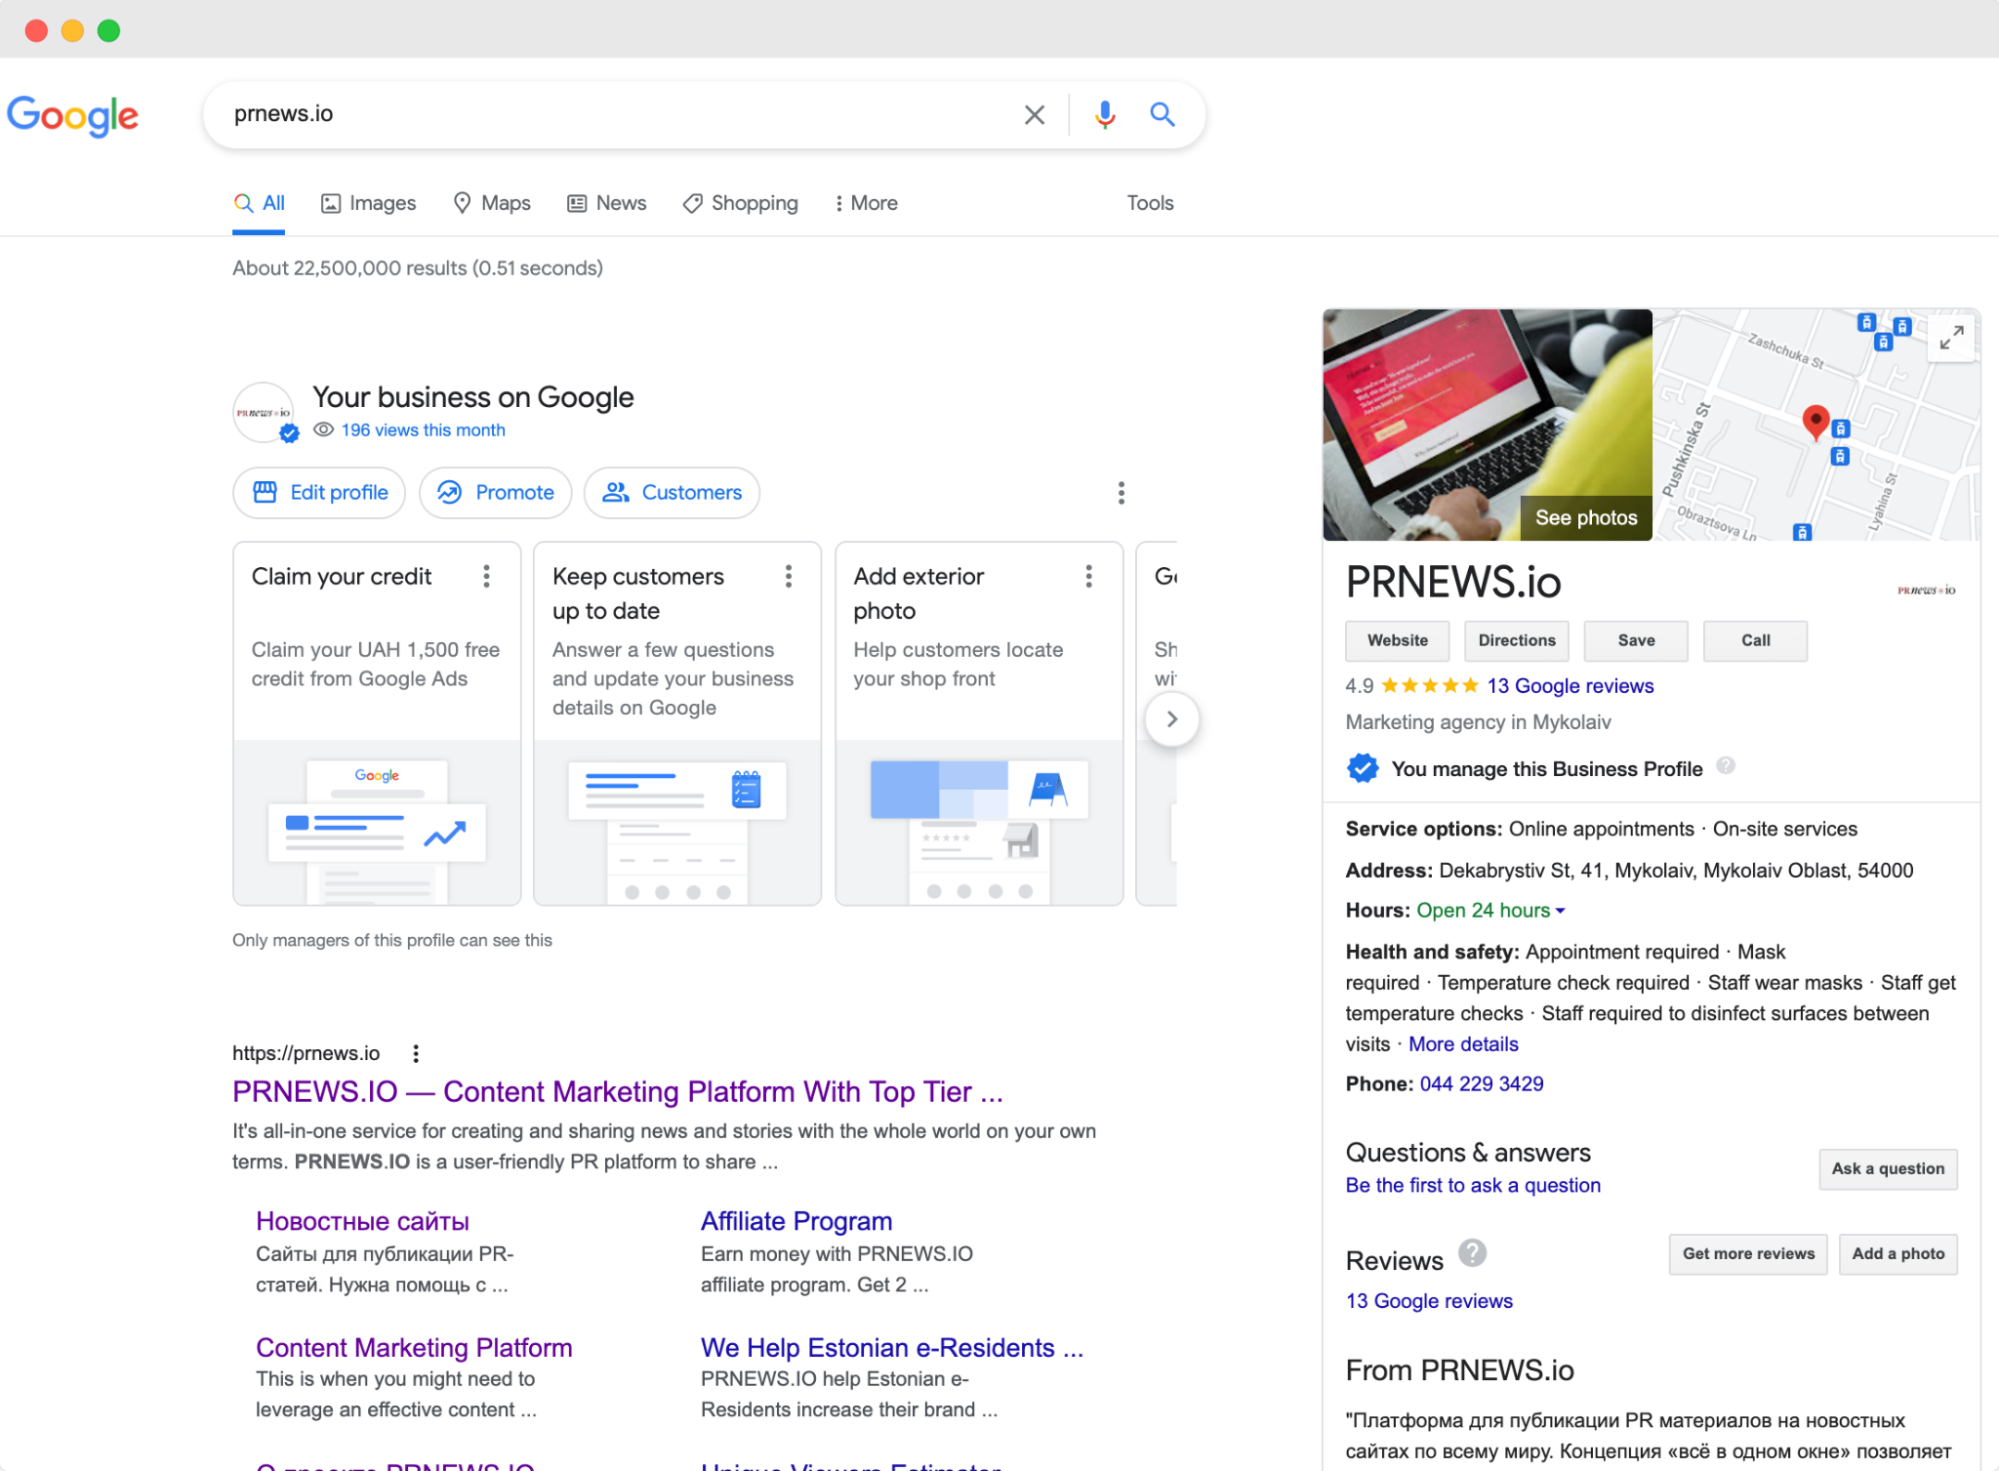Expand the Open 24 hours dropdown
Viewport: 1999px width, 1471px height.
1490,910
